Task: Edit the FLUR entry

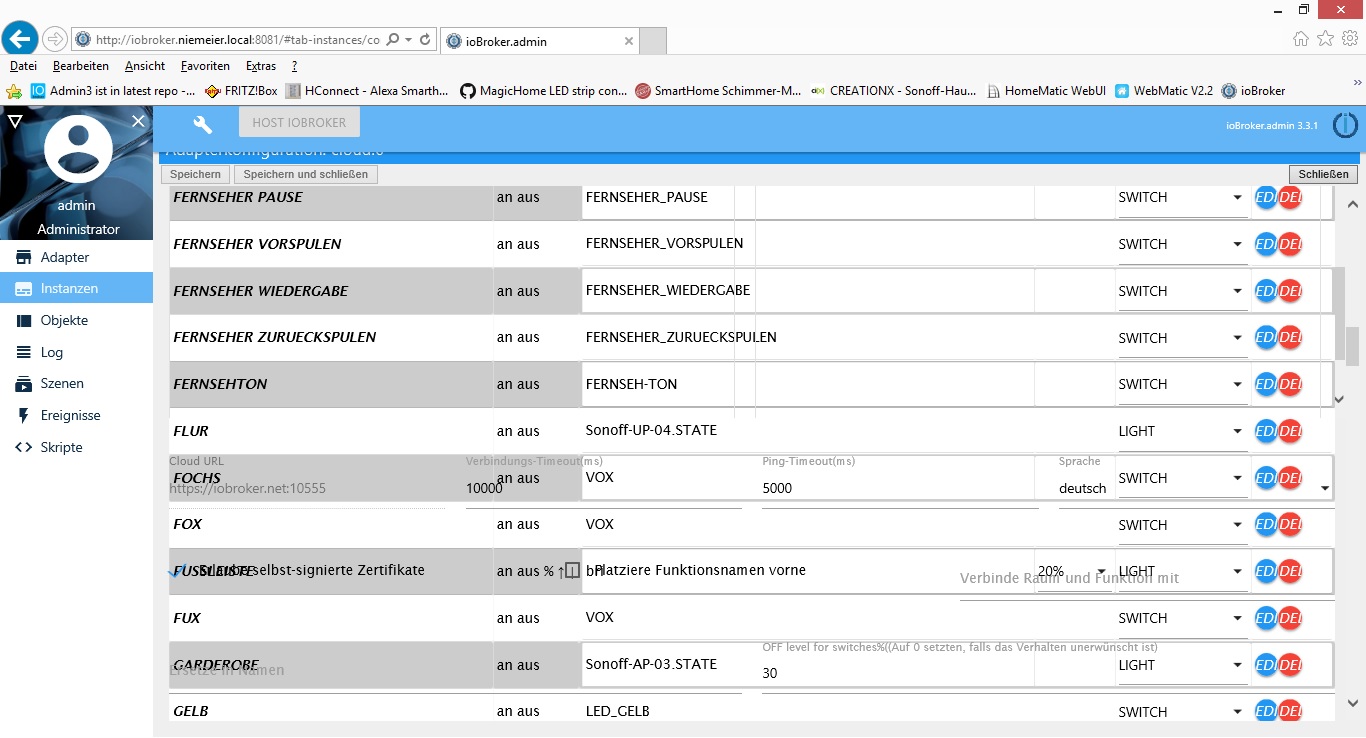Action: (1266, 431)
